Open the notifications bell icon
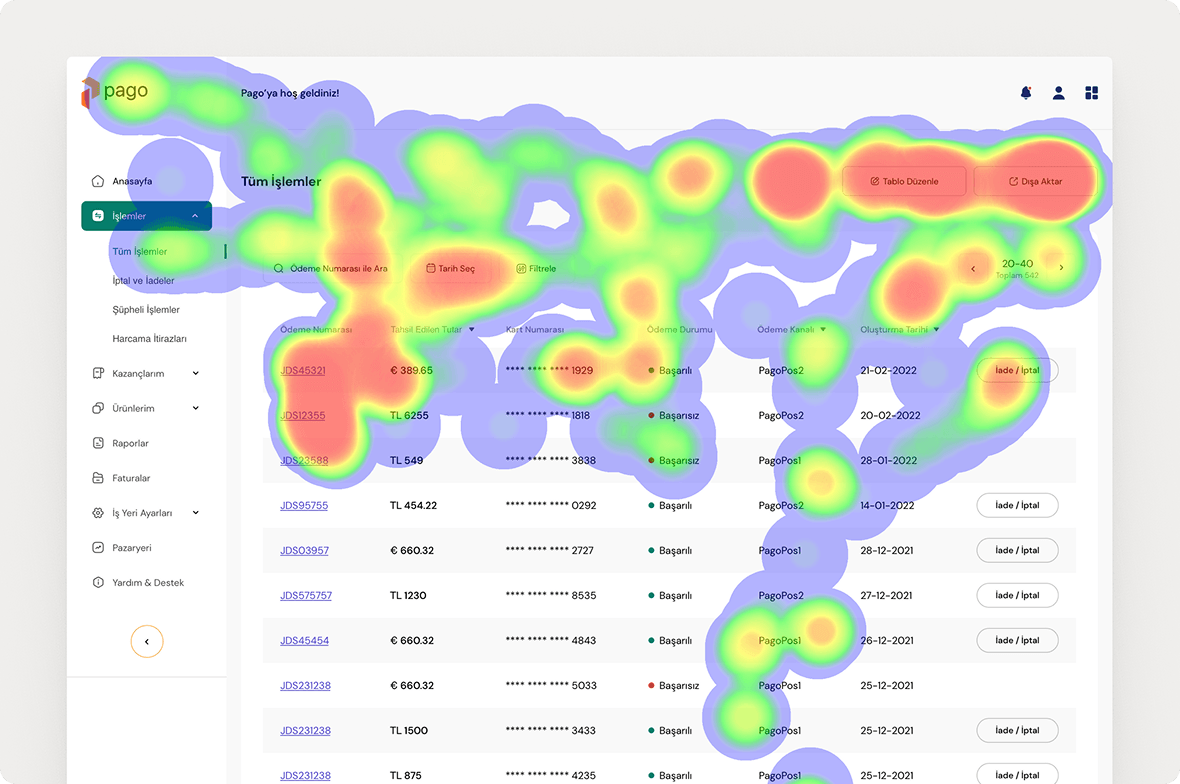The height and width of the screenshot is (784, 1180). pos(1025,92)
